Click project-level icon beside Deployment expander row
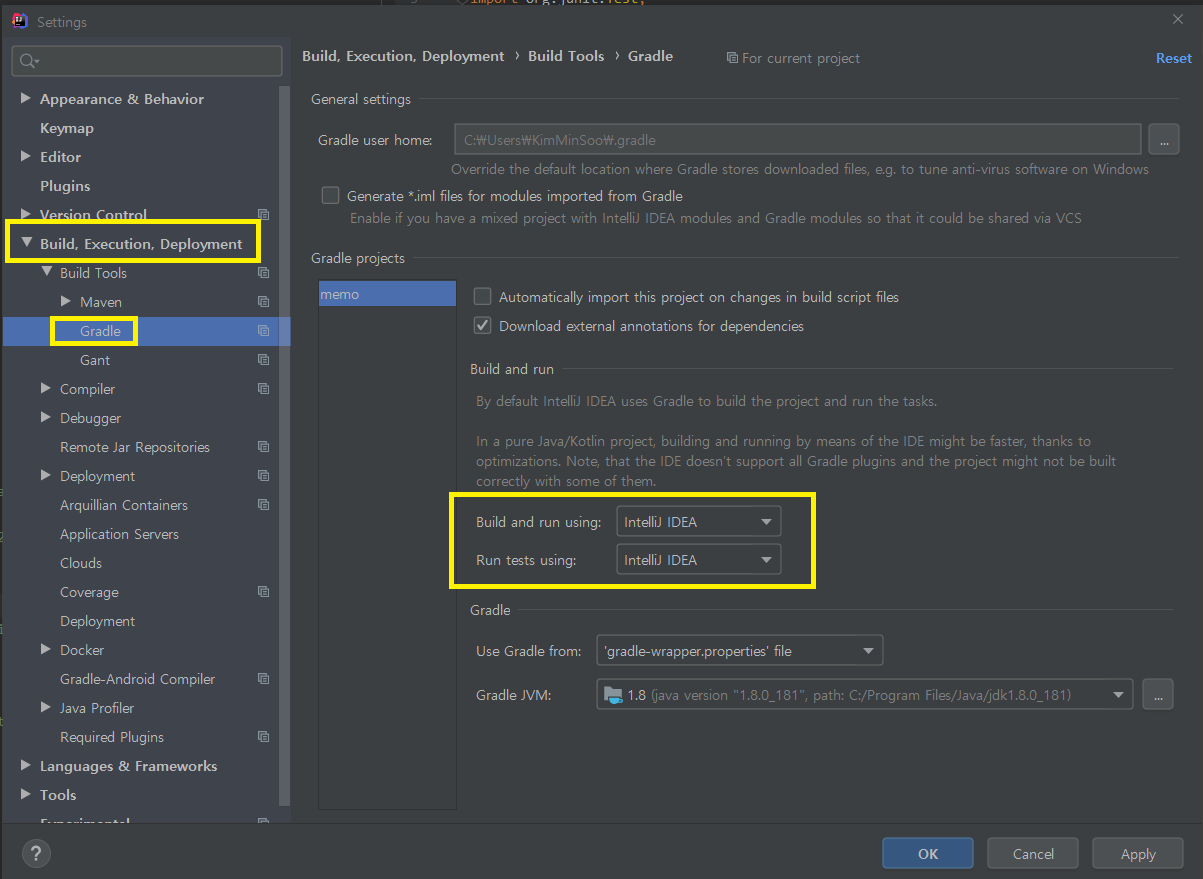The width and height of the screenshot is (1203, 879). click(x=263, y=476)
